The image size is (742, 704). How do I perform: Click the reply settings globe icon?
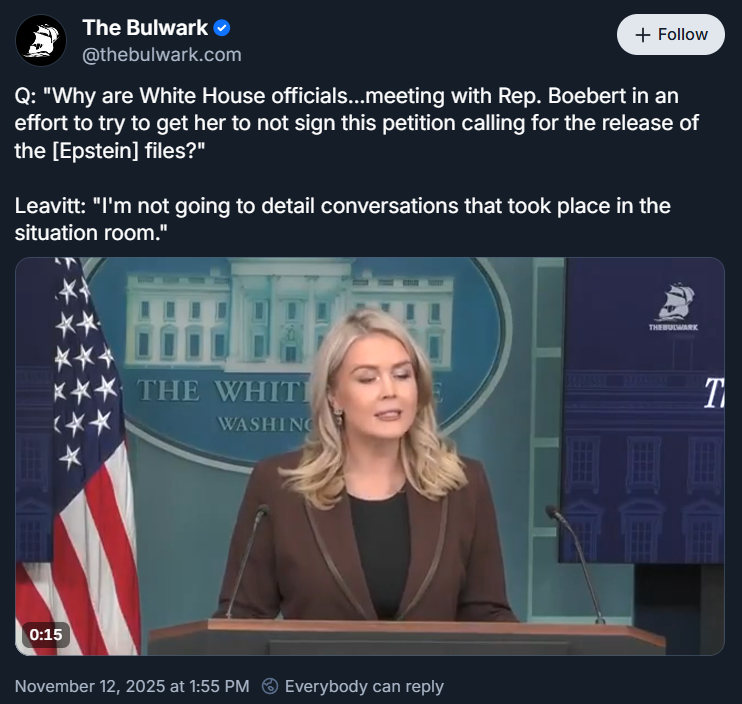coord(270,686)
